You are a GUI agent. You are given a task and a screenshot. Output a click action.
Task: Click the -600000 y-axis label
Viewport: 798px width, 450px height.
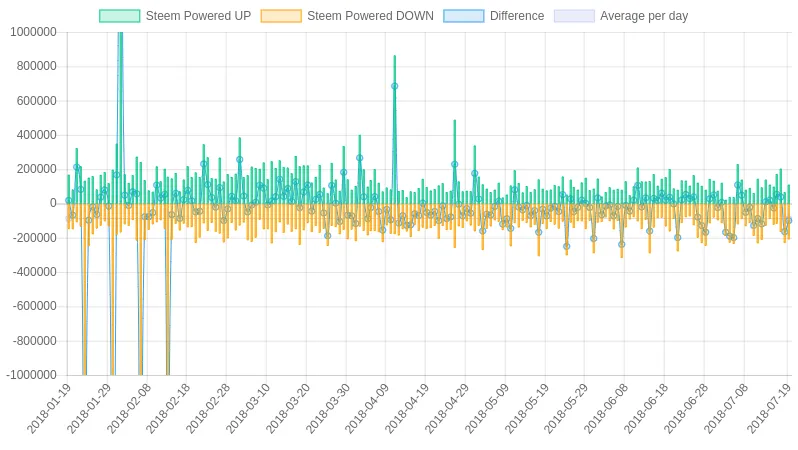tap(34, 306)
